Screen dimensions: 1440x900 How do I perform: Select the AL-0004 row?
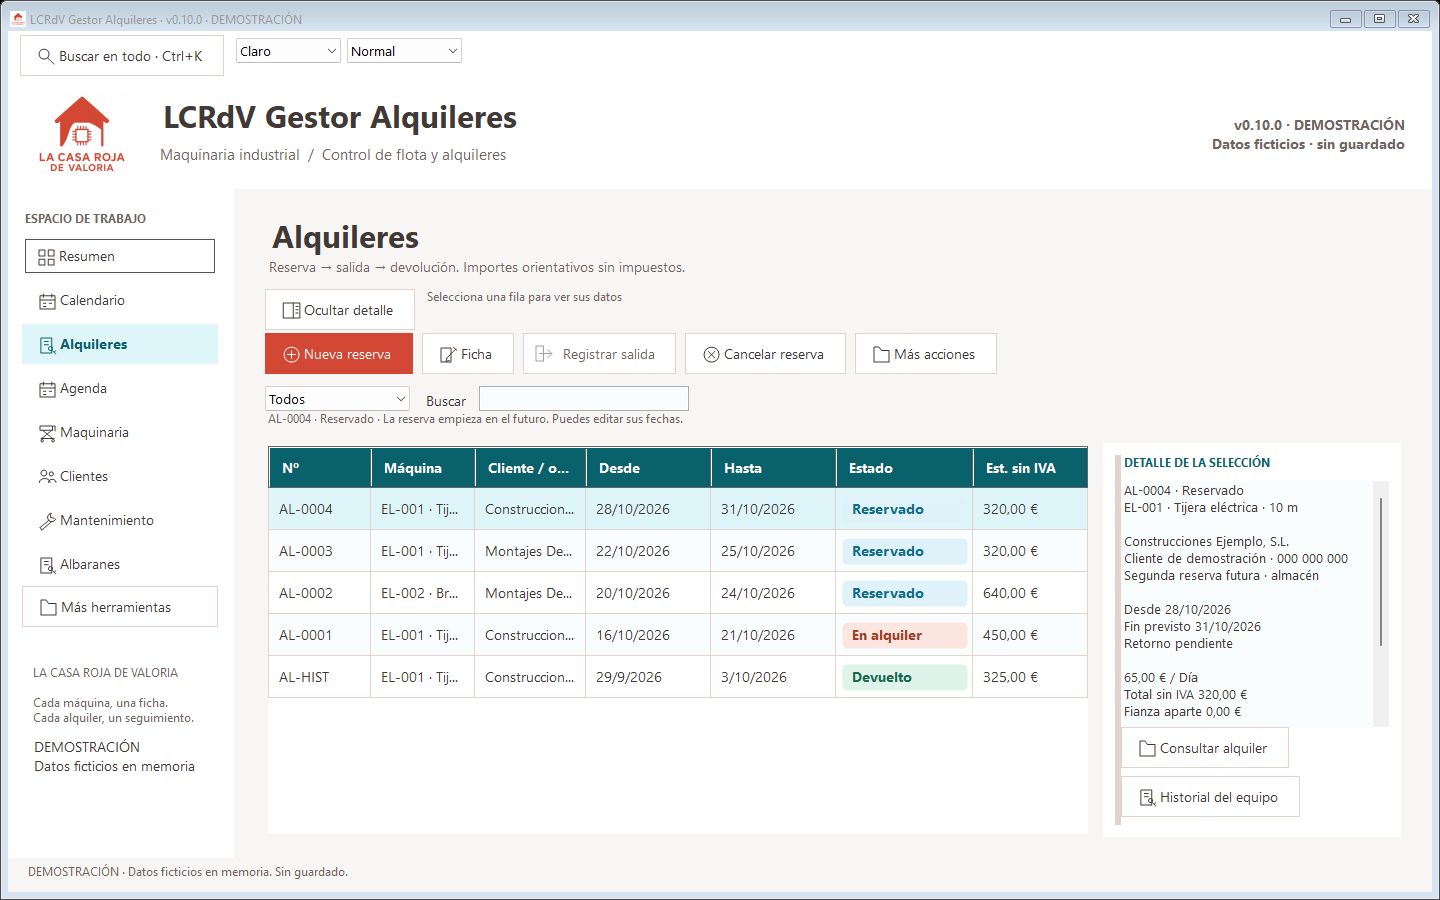click(678, 509)
